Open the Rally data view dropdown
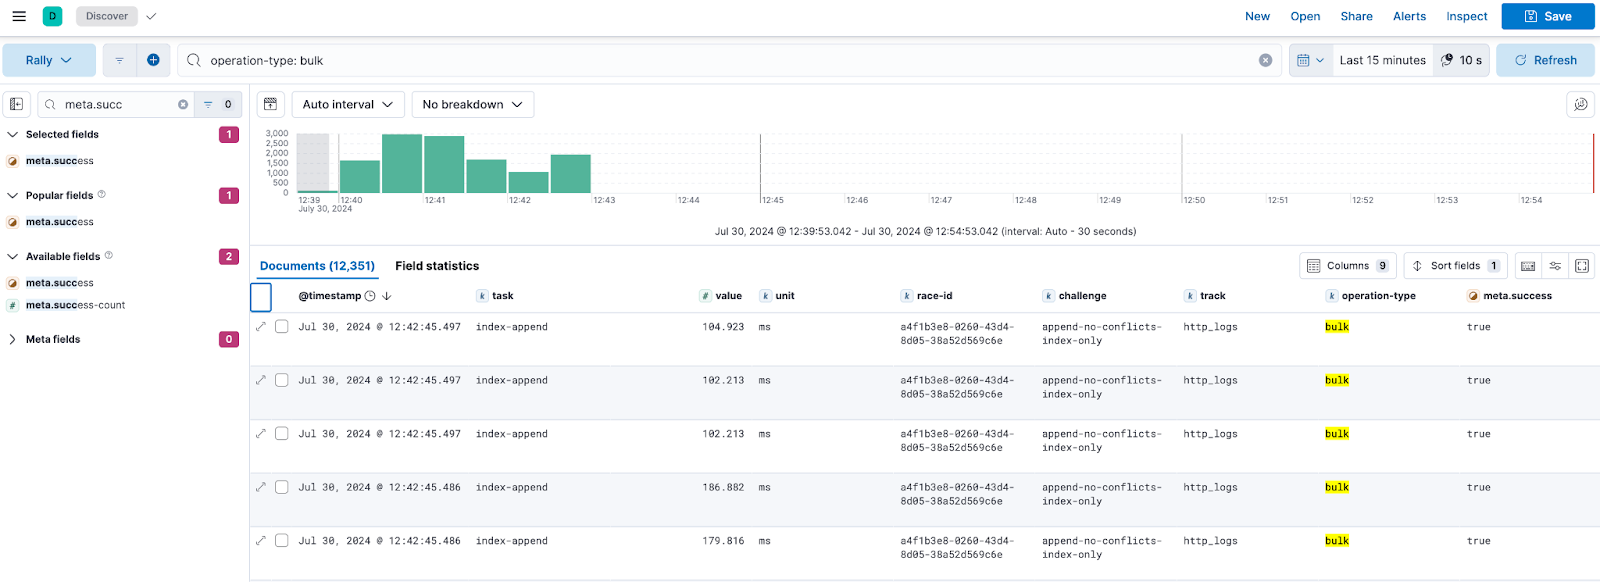 49,60
